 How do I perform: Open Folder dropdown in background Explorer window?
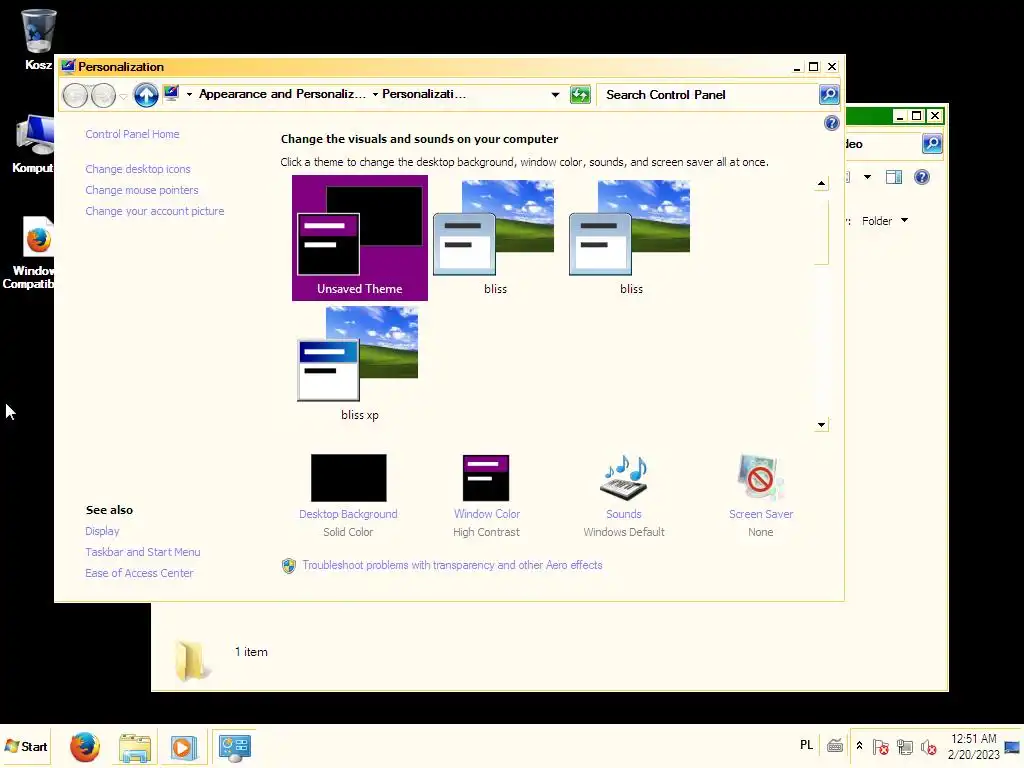pyautogui.click(x=885, y=221)
